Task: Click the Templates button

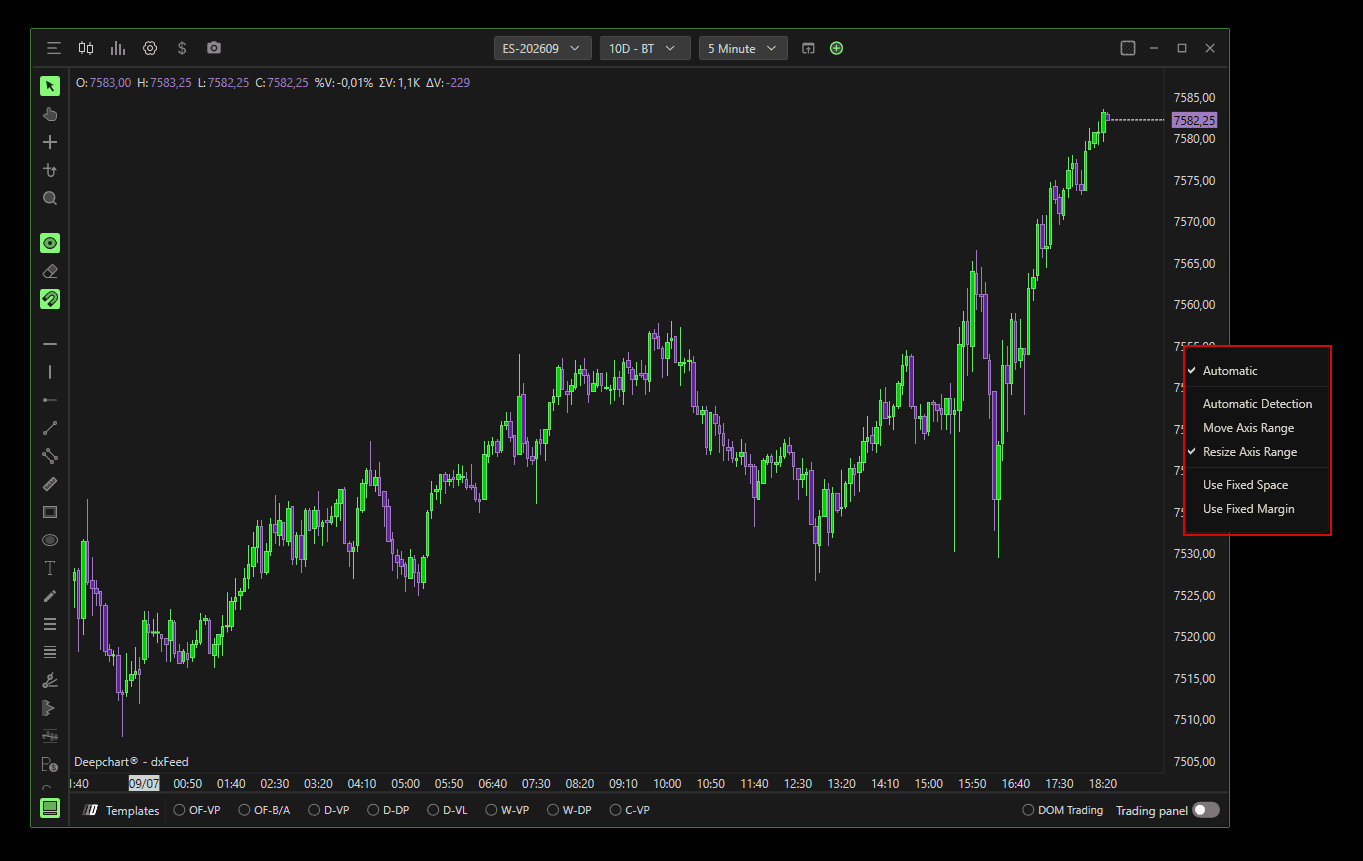Action: coord(122,810)
